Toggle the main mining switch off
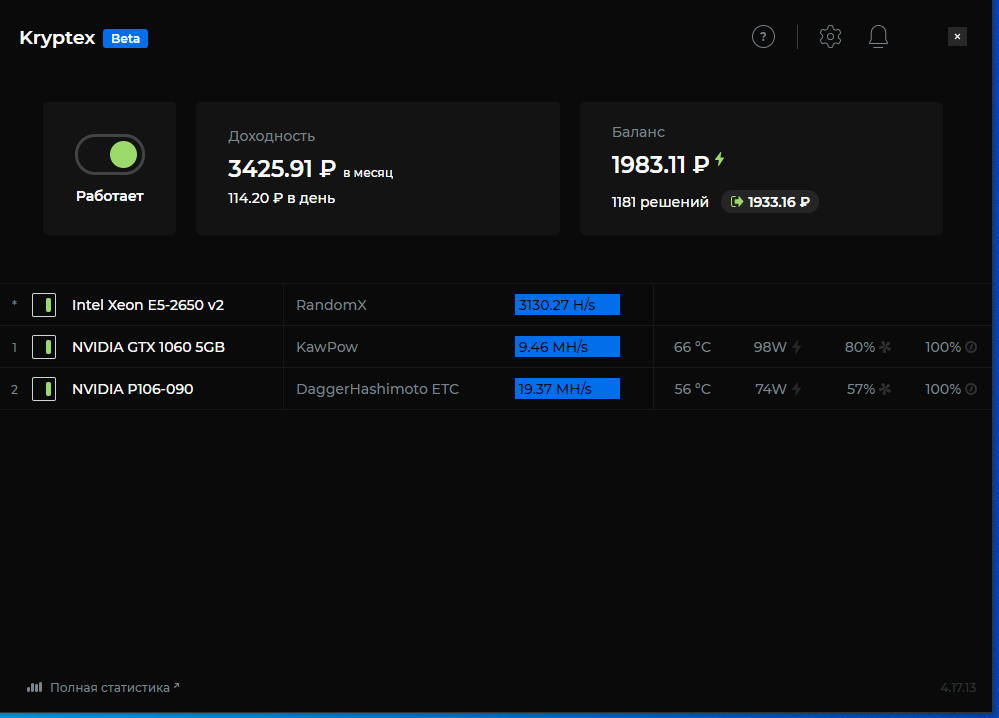999x718 pixels. tap(110, 155)
